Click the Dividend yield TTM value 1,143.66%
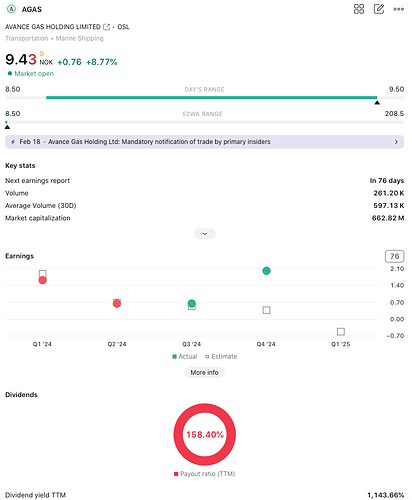Screen dimensions: 412x500 (386, 495)
